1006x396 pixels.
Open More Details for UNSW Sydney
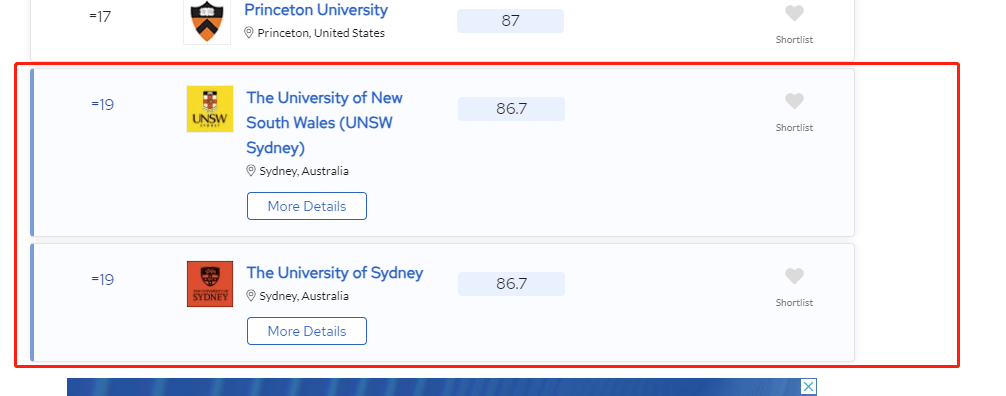click(x=307, y=206)
